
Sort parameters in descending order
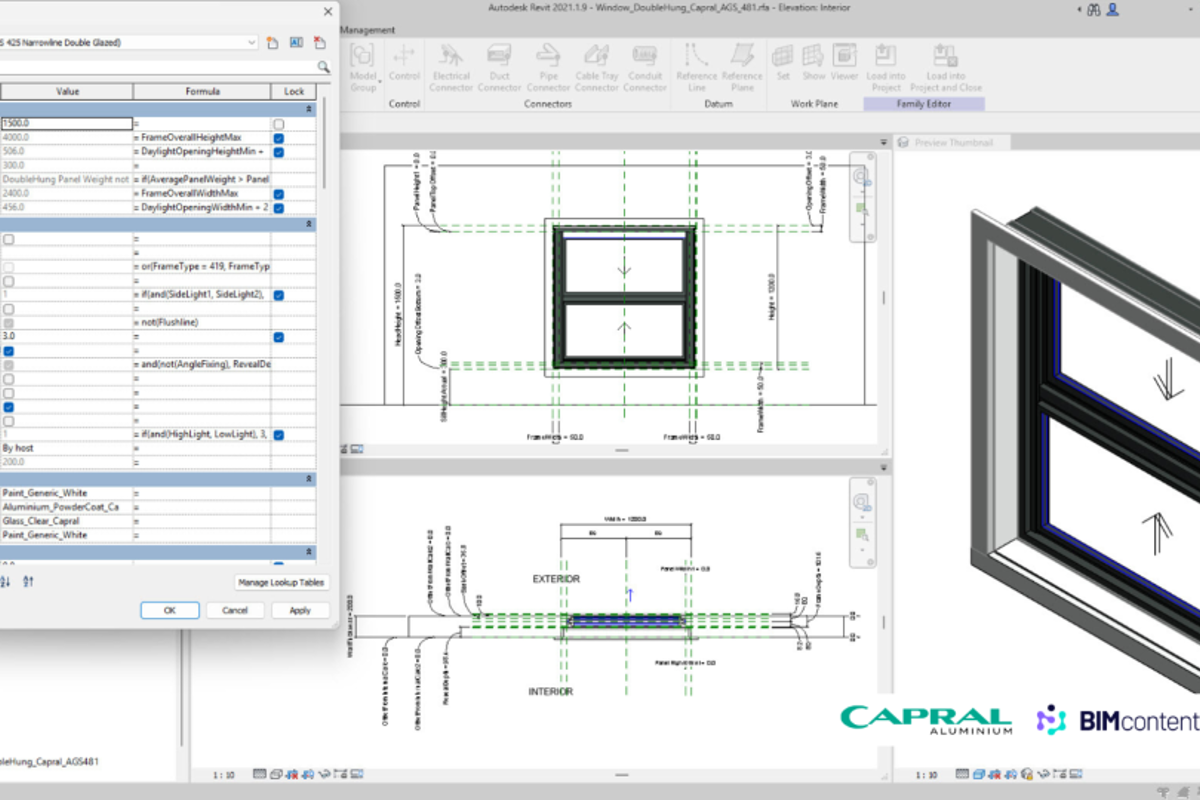pos(28,581)
